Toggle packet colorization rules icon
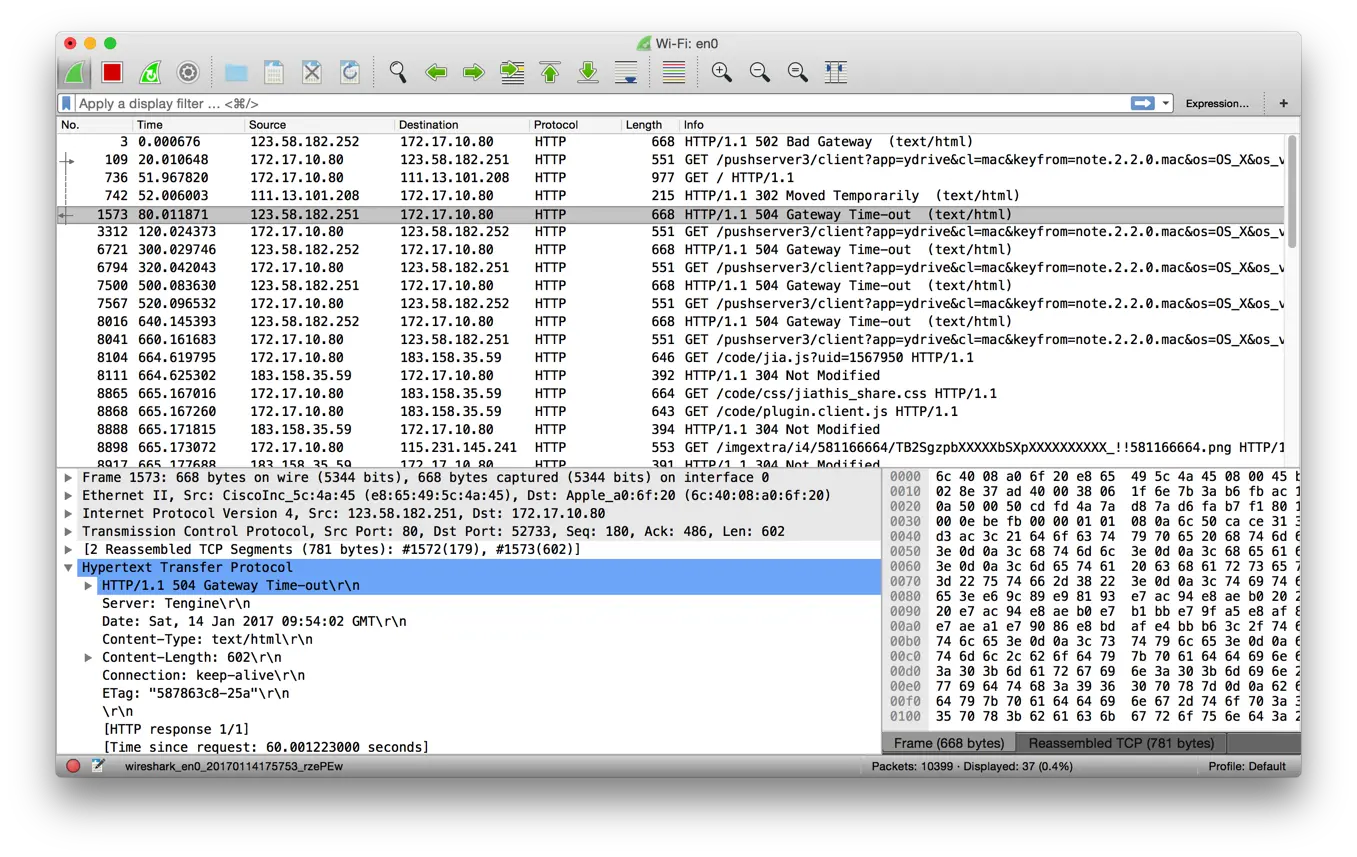The height and width of the screenshot is (857, 1357). (x=674, y=72)
